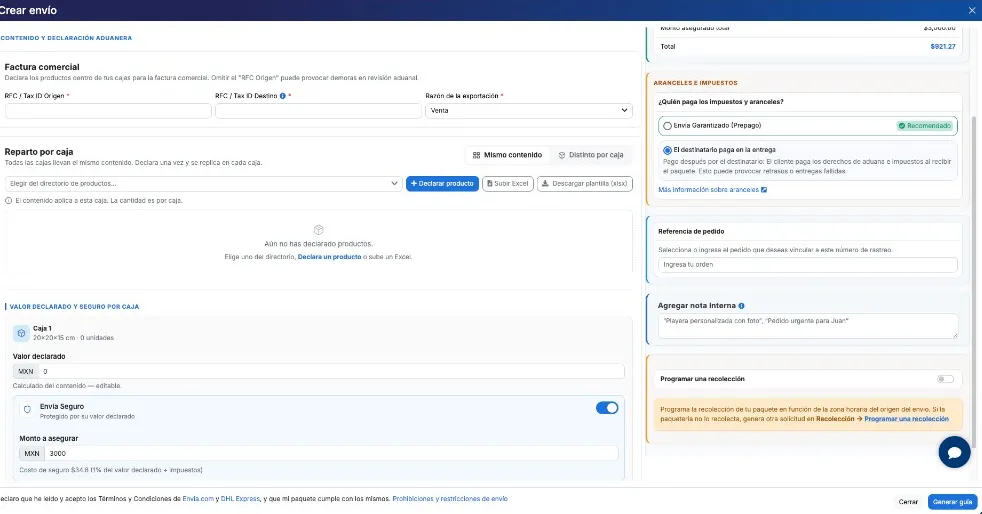Click the Declarar producto button
Screen dimensions: 982x514
click(x=442, y=183)
